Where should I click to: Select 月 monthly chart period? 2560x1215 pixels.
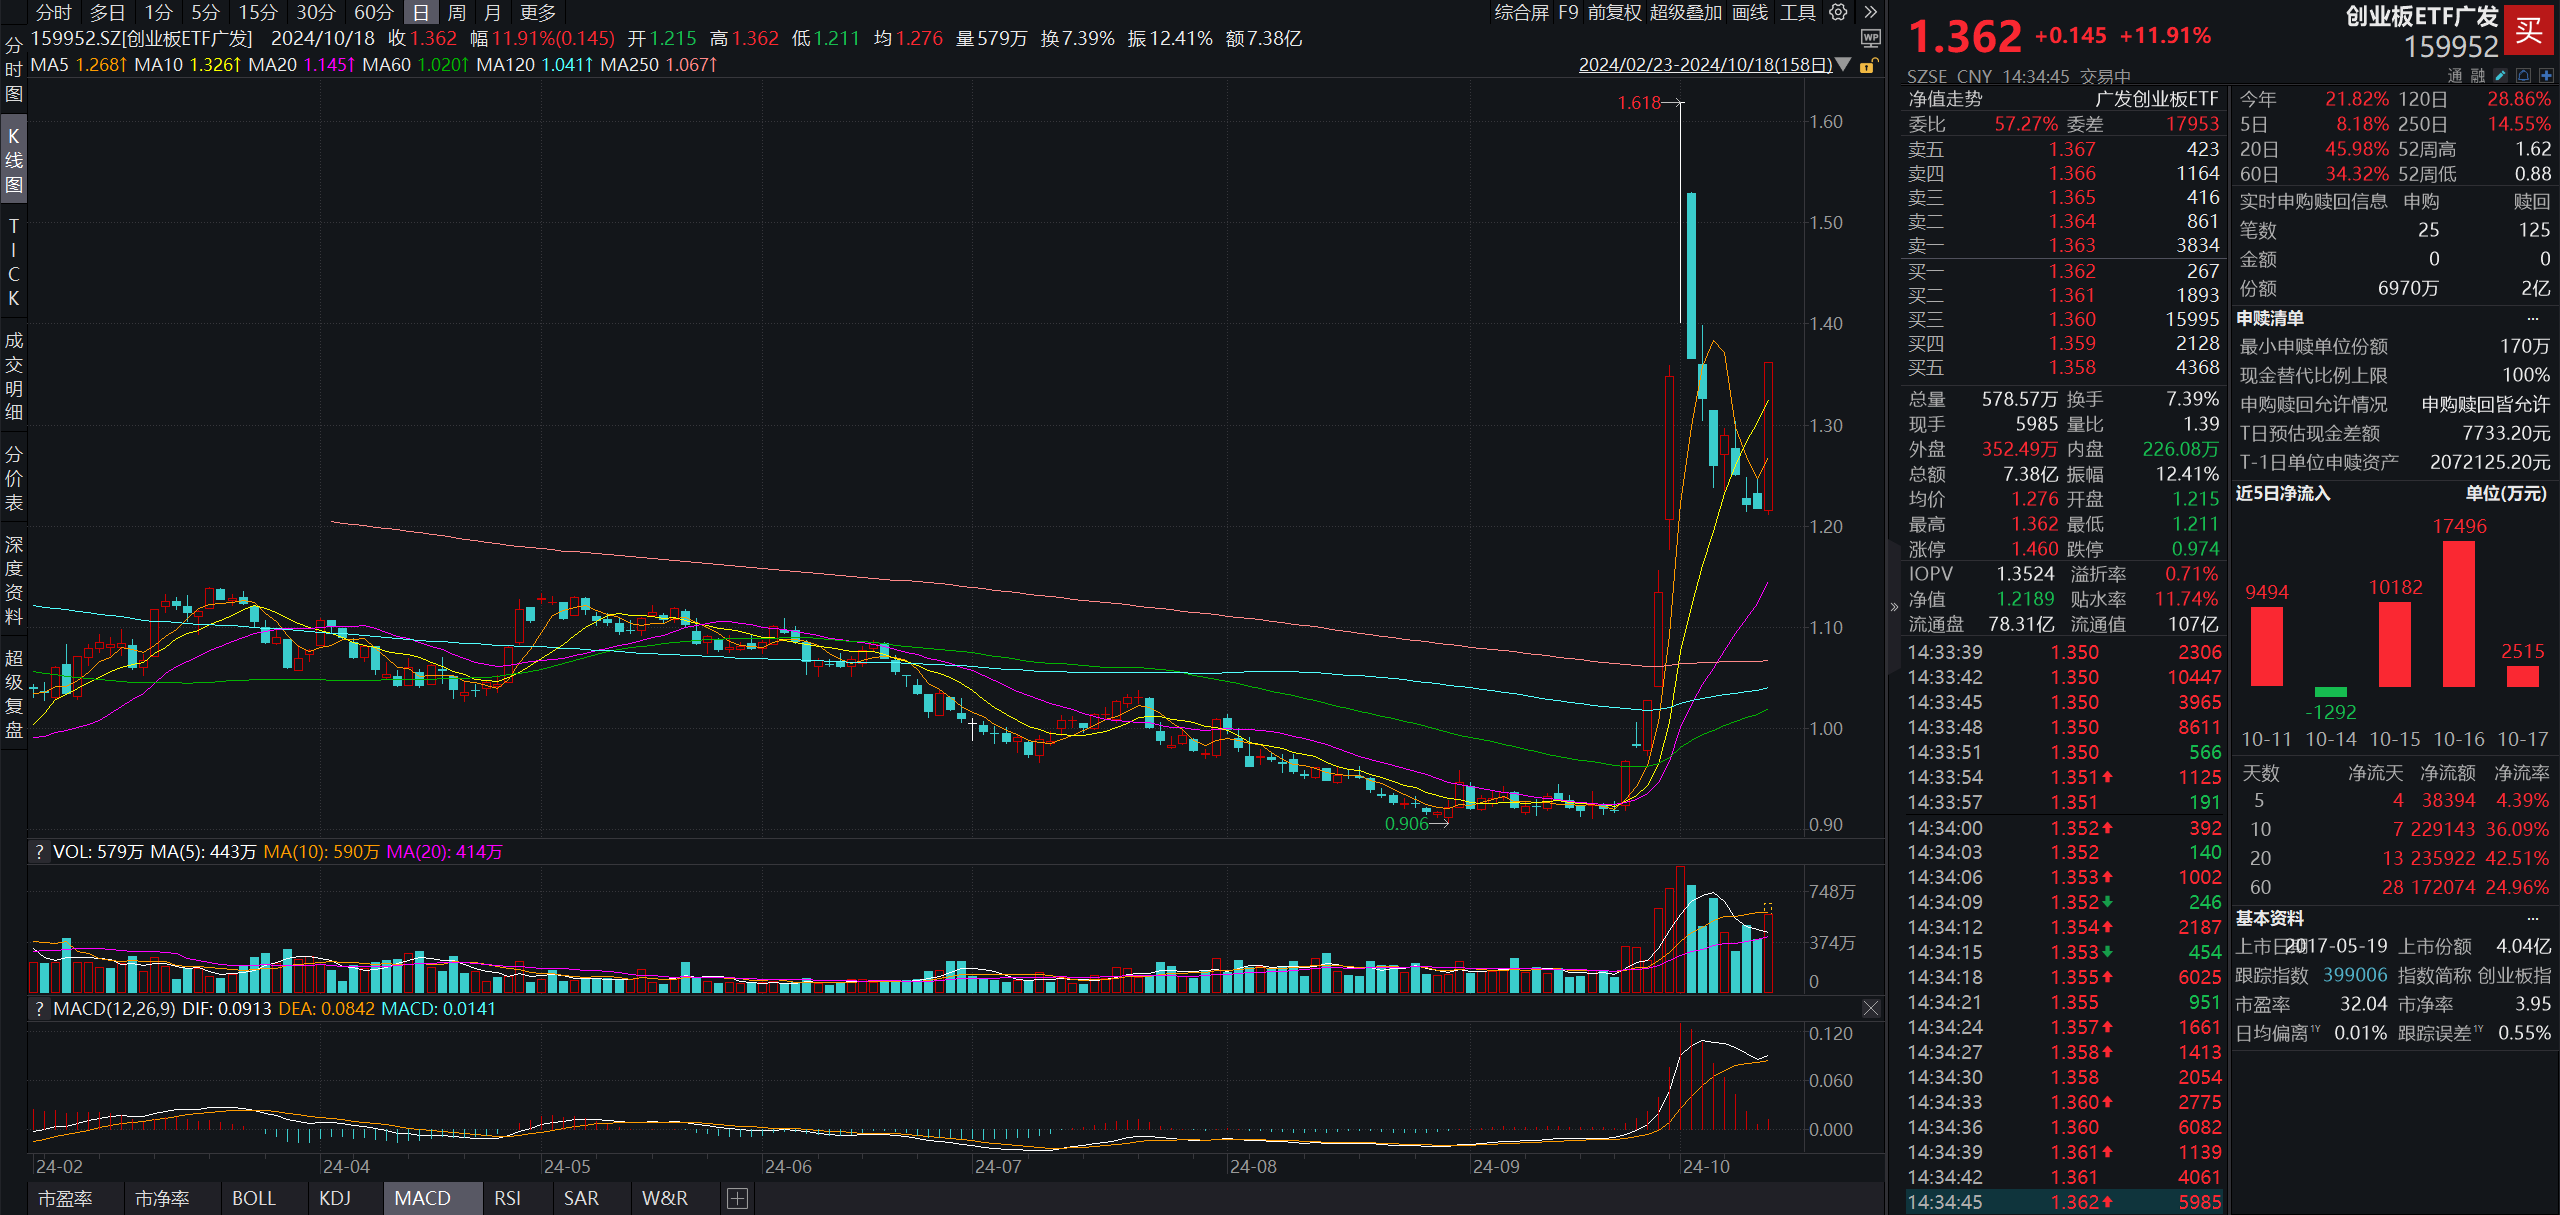pyautogui.click(x=493, y=12)
